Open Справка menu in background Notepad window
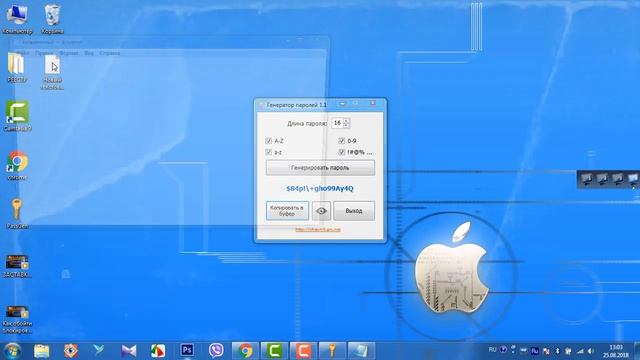Screen dimensions: 640x360 [109, 53]
